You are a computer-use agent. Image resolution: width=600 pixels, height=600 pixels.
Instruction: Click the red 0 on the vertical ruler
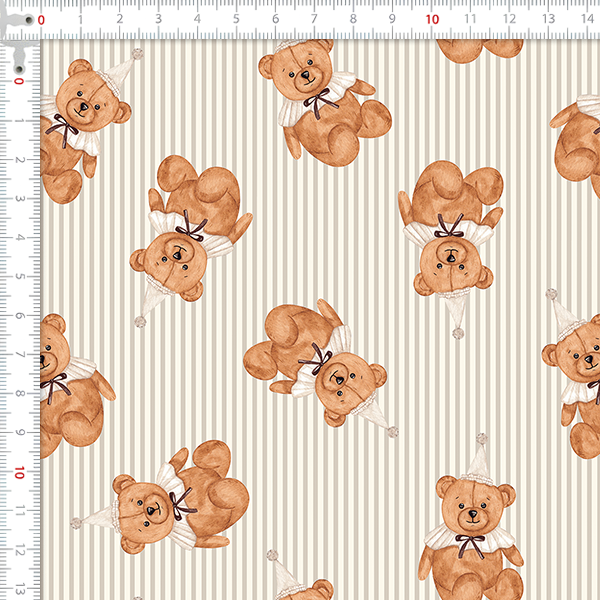tap(19, 81)
